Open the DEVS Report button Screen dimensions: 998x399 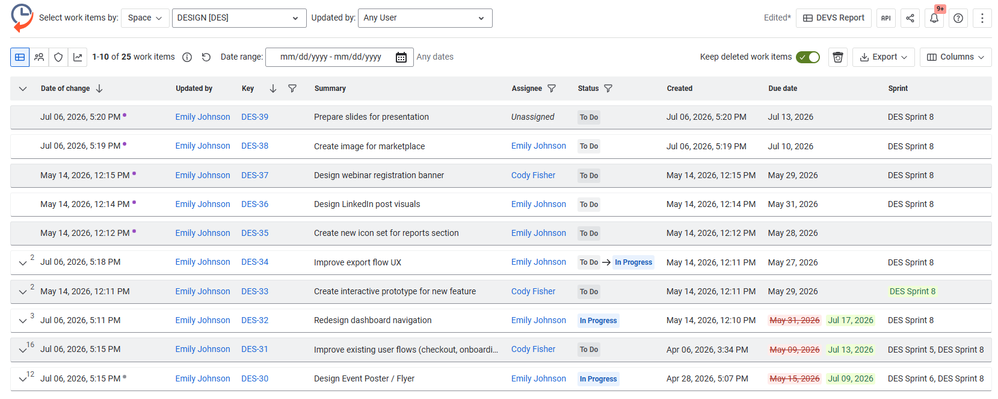833,18
